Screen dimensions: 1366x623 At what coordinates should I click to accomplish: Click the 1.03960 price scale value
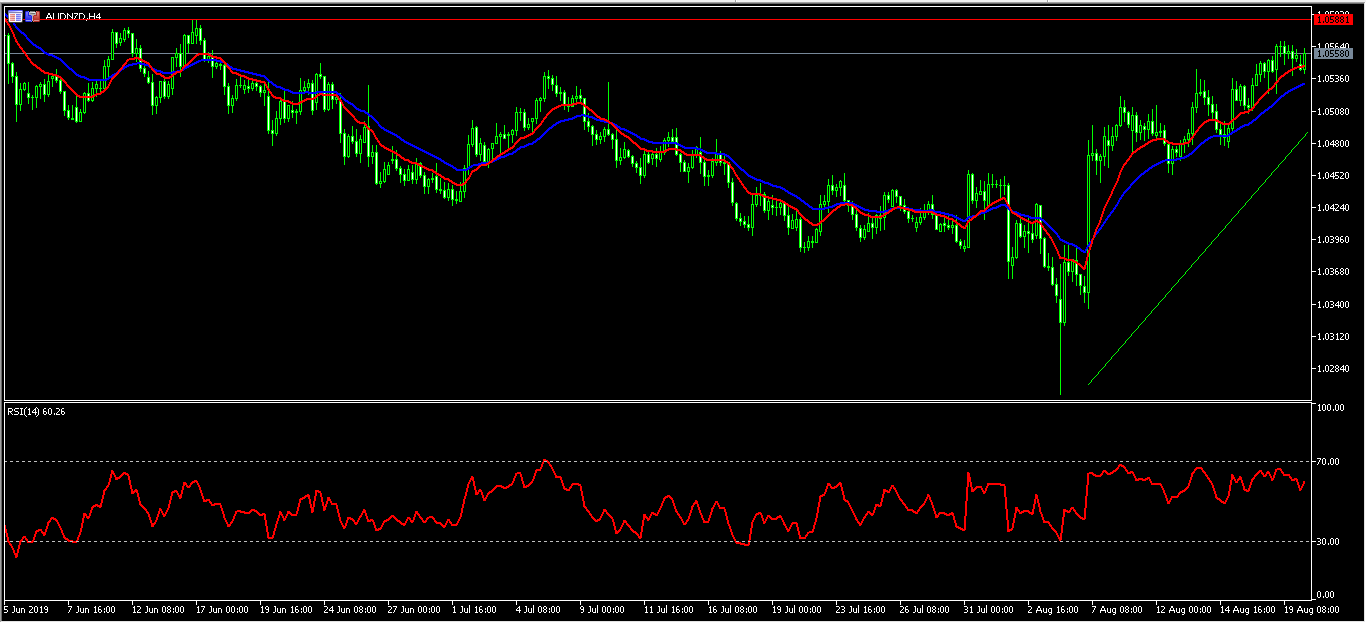click(x=1333, y=240)
